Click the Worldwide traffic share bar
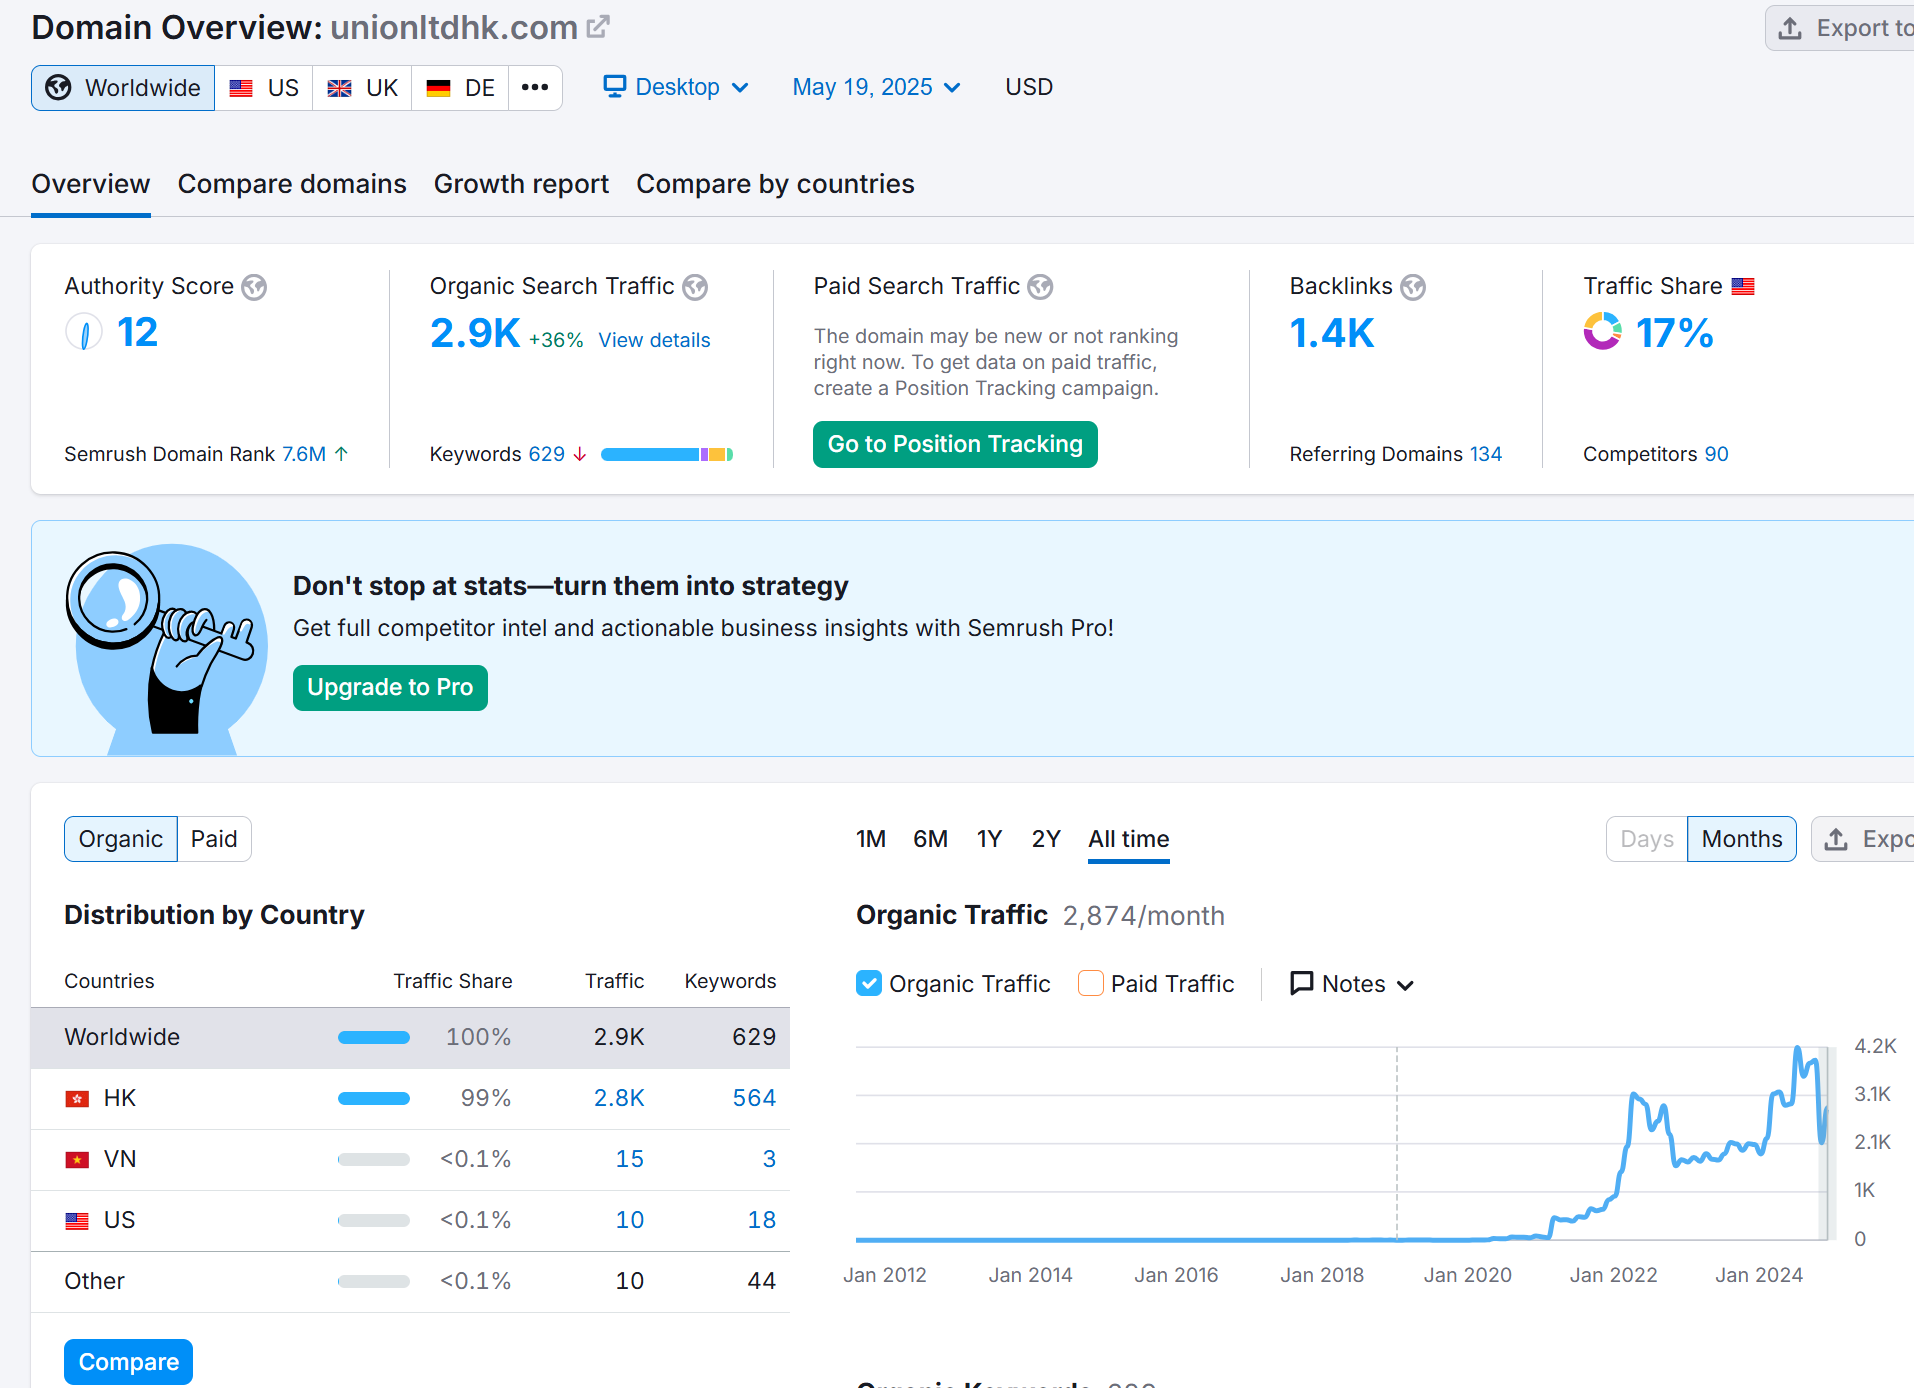Viewport: 1914px width, 1388px height. point(374,1037)
